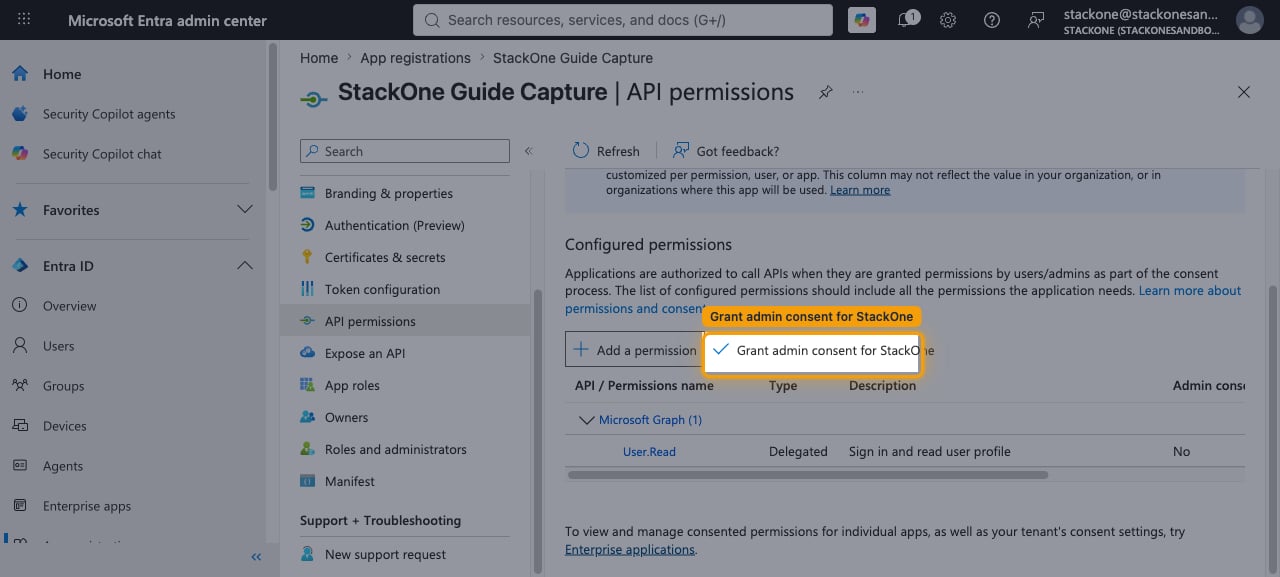Open Expose an API
The height and width of the screenshot is (577, 1280).
click(365, 353)
